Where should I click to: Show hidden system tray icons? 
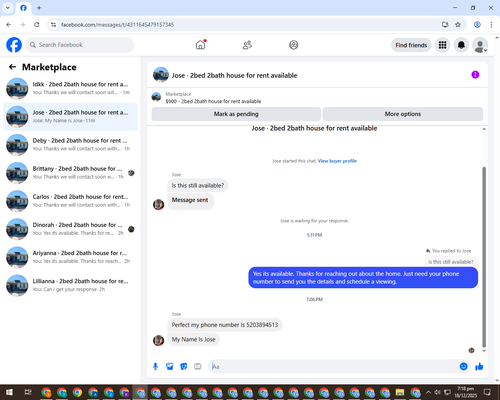[x=428, y=392]
